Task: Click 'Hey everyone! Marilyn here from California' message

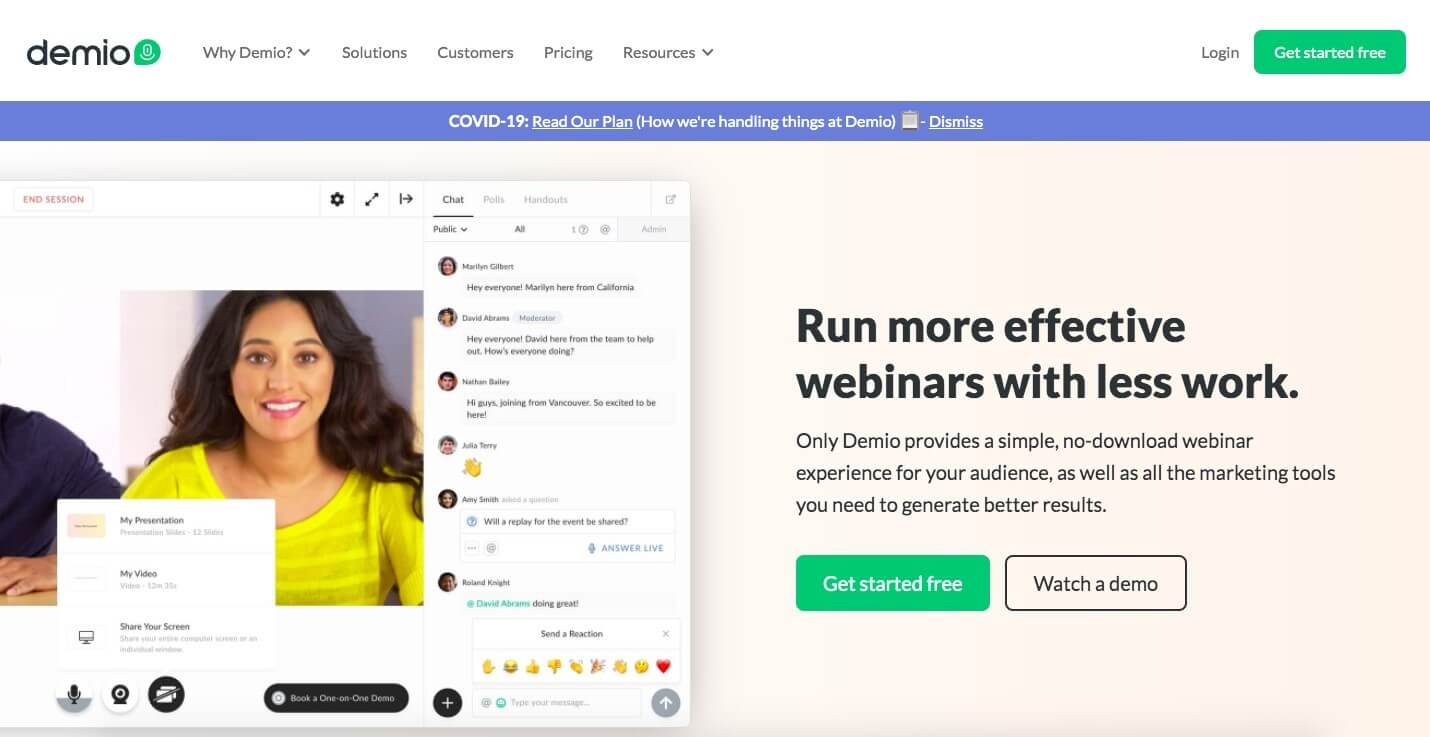Action: pos(550,287)
